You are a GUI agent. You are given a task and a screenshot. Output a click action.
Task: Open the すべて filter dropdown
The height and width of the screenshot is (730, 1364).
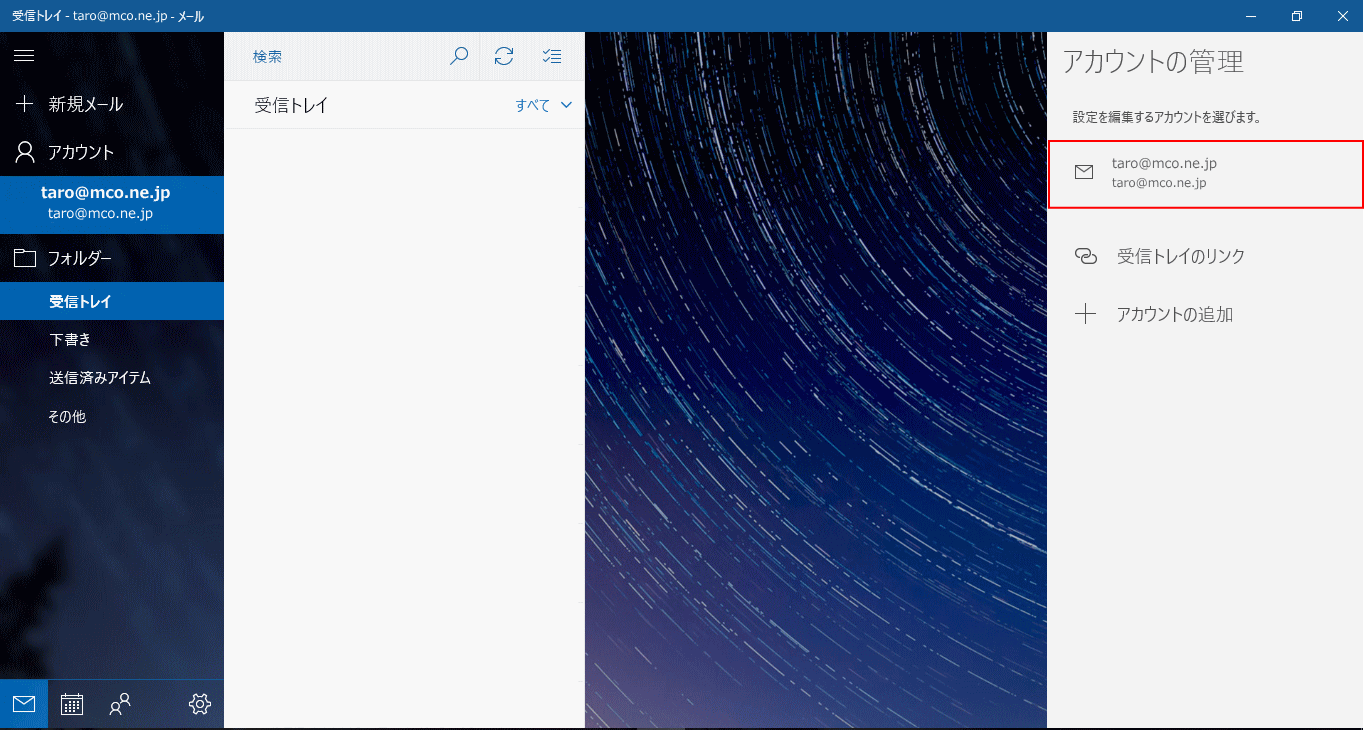pos(543,105)
